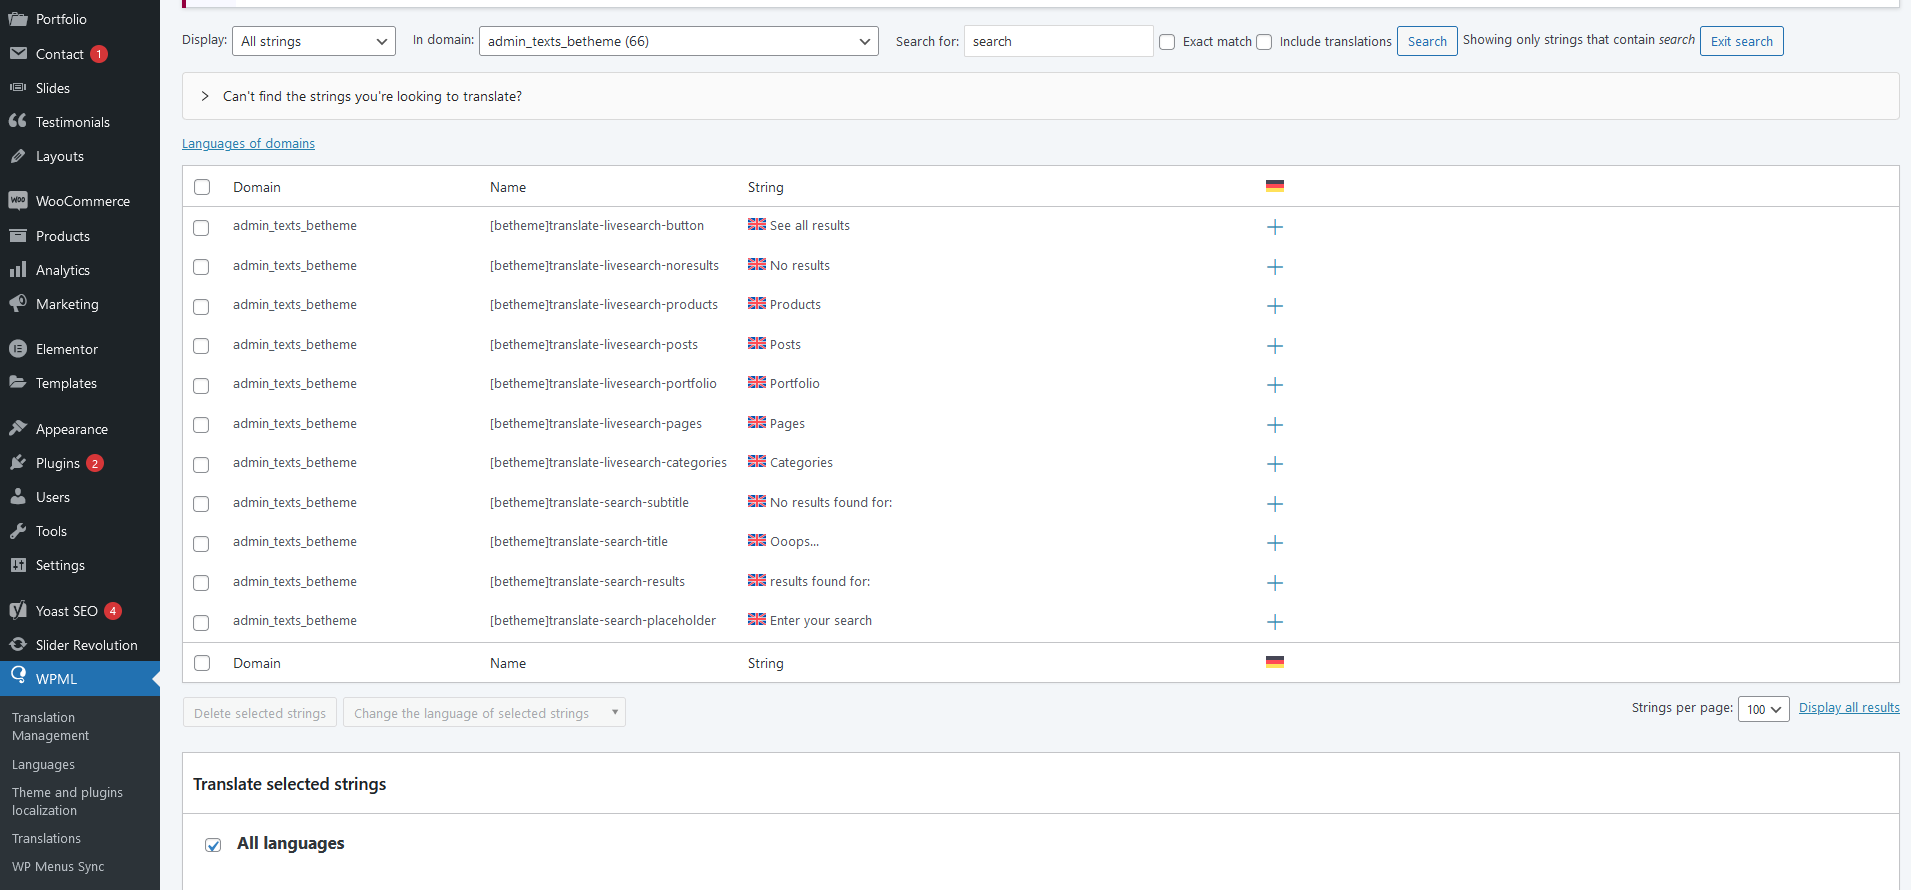Add translation for 'Enter your search' string
1911x890 pixels.
(1274, 622)
